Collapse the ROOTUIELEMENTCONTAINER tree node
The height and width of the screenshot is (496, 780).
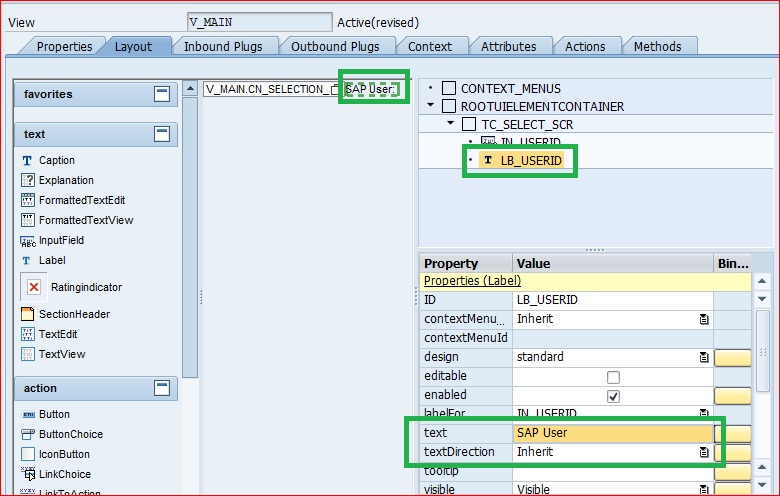click(x=431, y=105)
